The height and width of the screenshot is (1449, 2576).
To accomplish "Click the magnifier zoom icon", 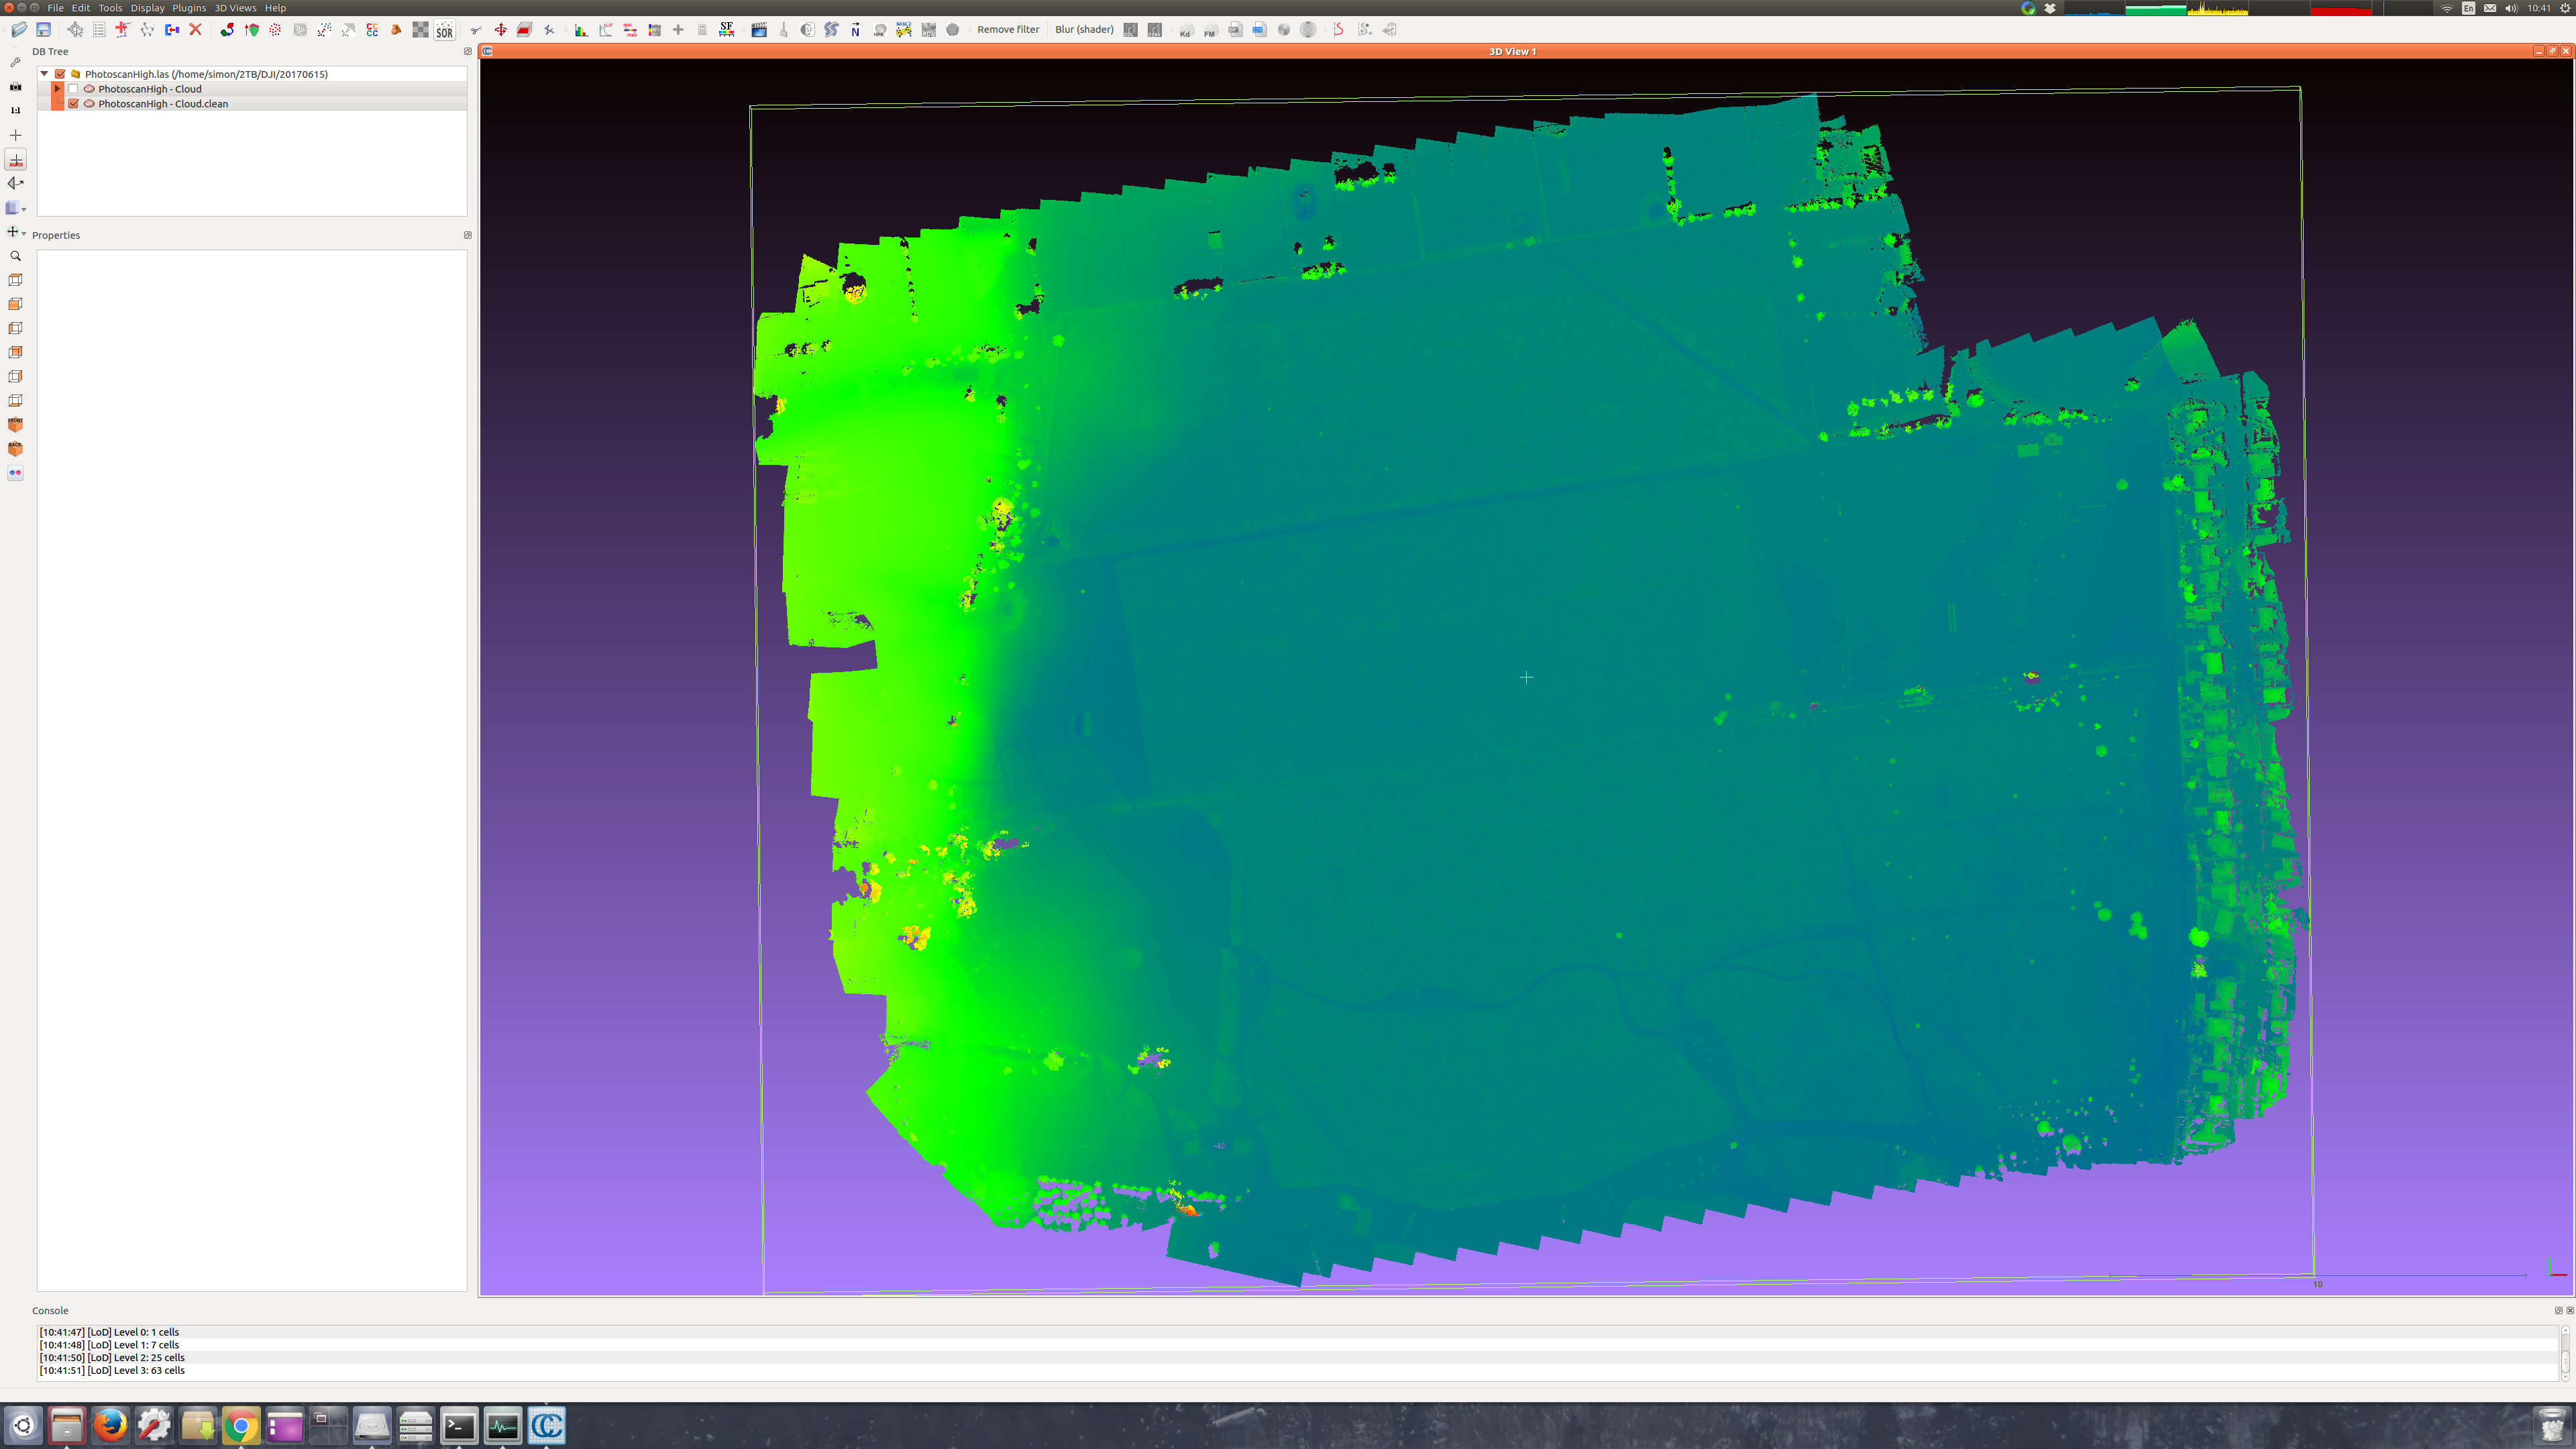I will pyautogui.click(x=15, y=256).
